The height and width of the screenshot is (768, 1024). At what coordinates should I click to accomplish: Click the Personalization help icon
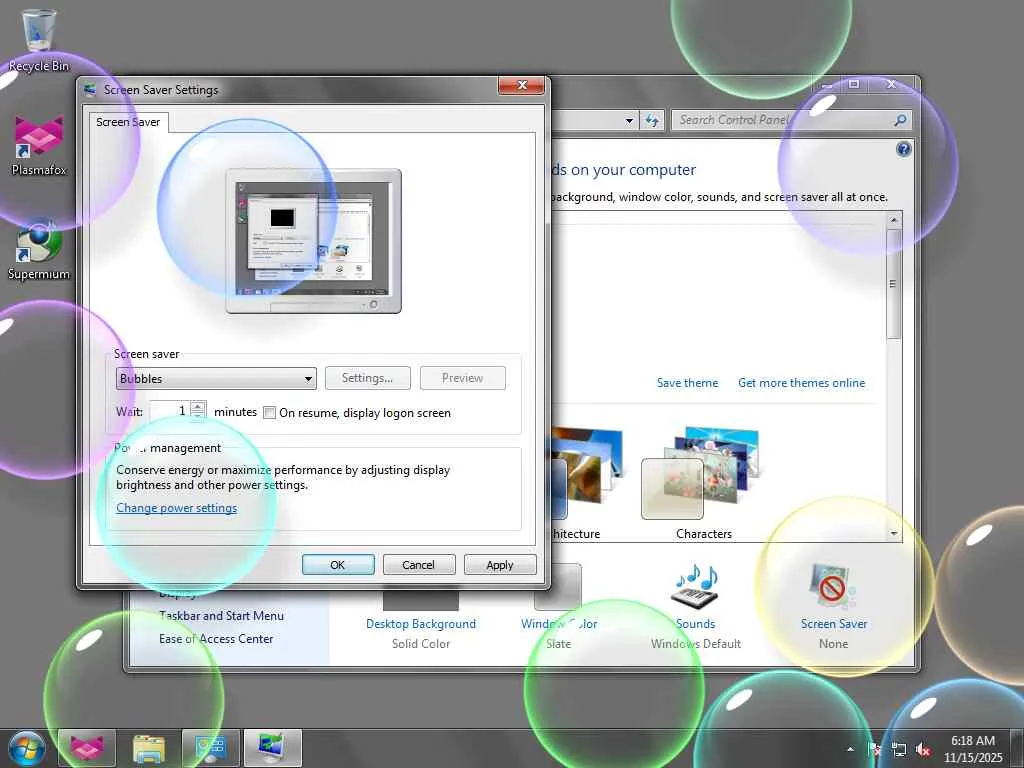(903, 150)
